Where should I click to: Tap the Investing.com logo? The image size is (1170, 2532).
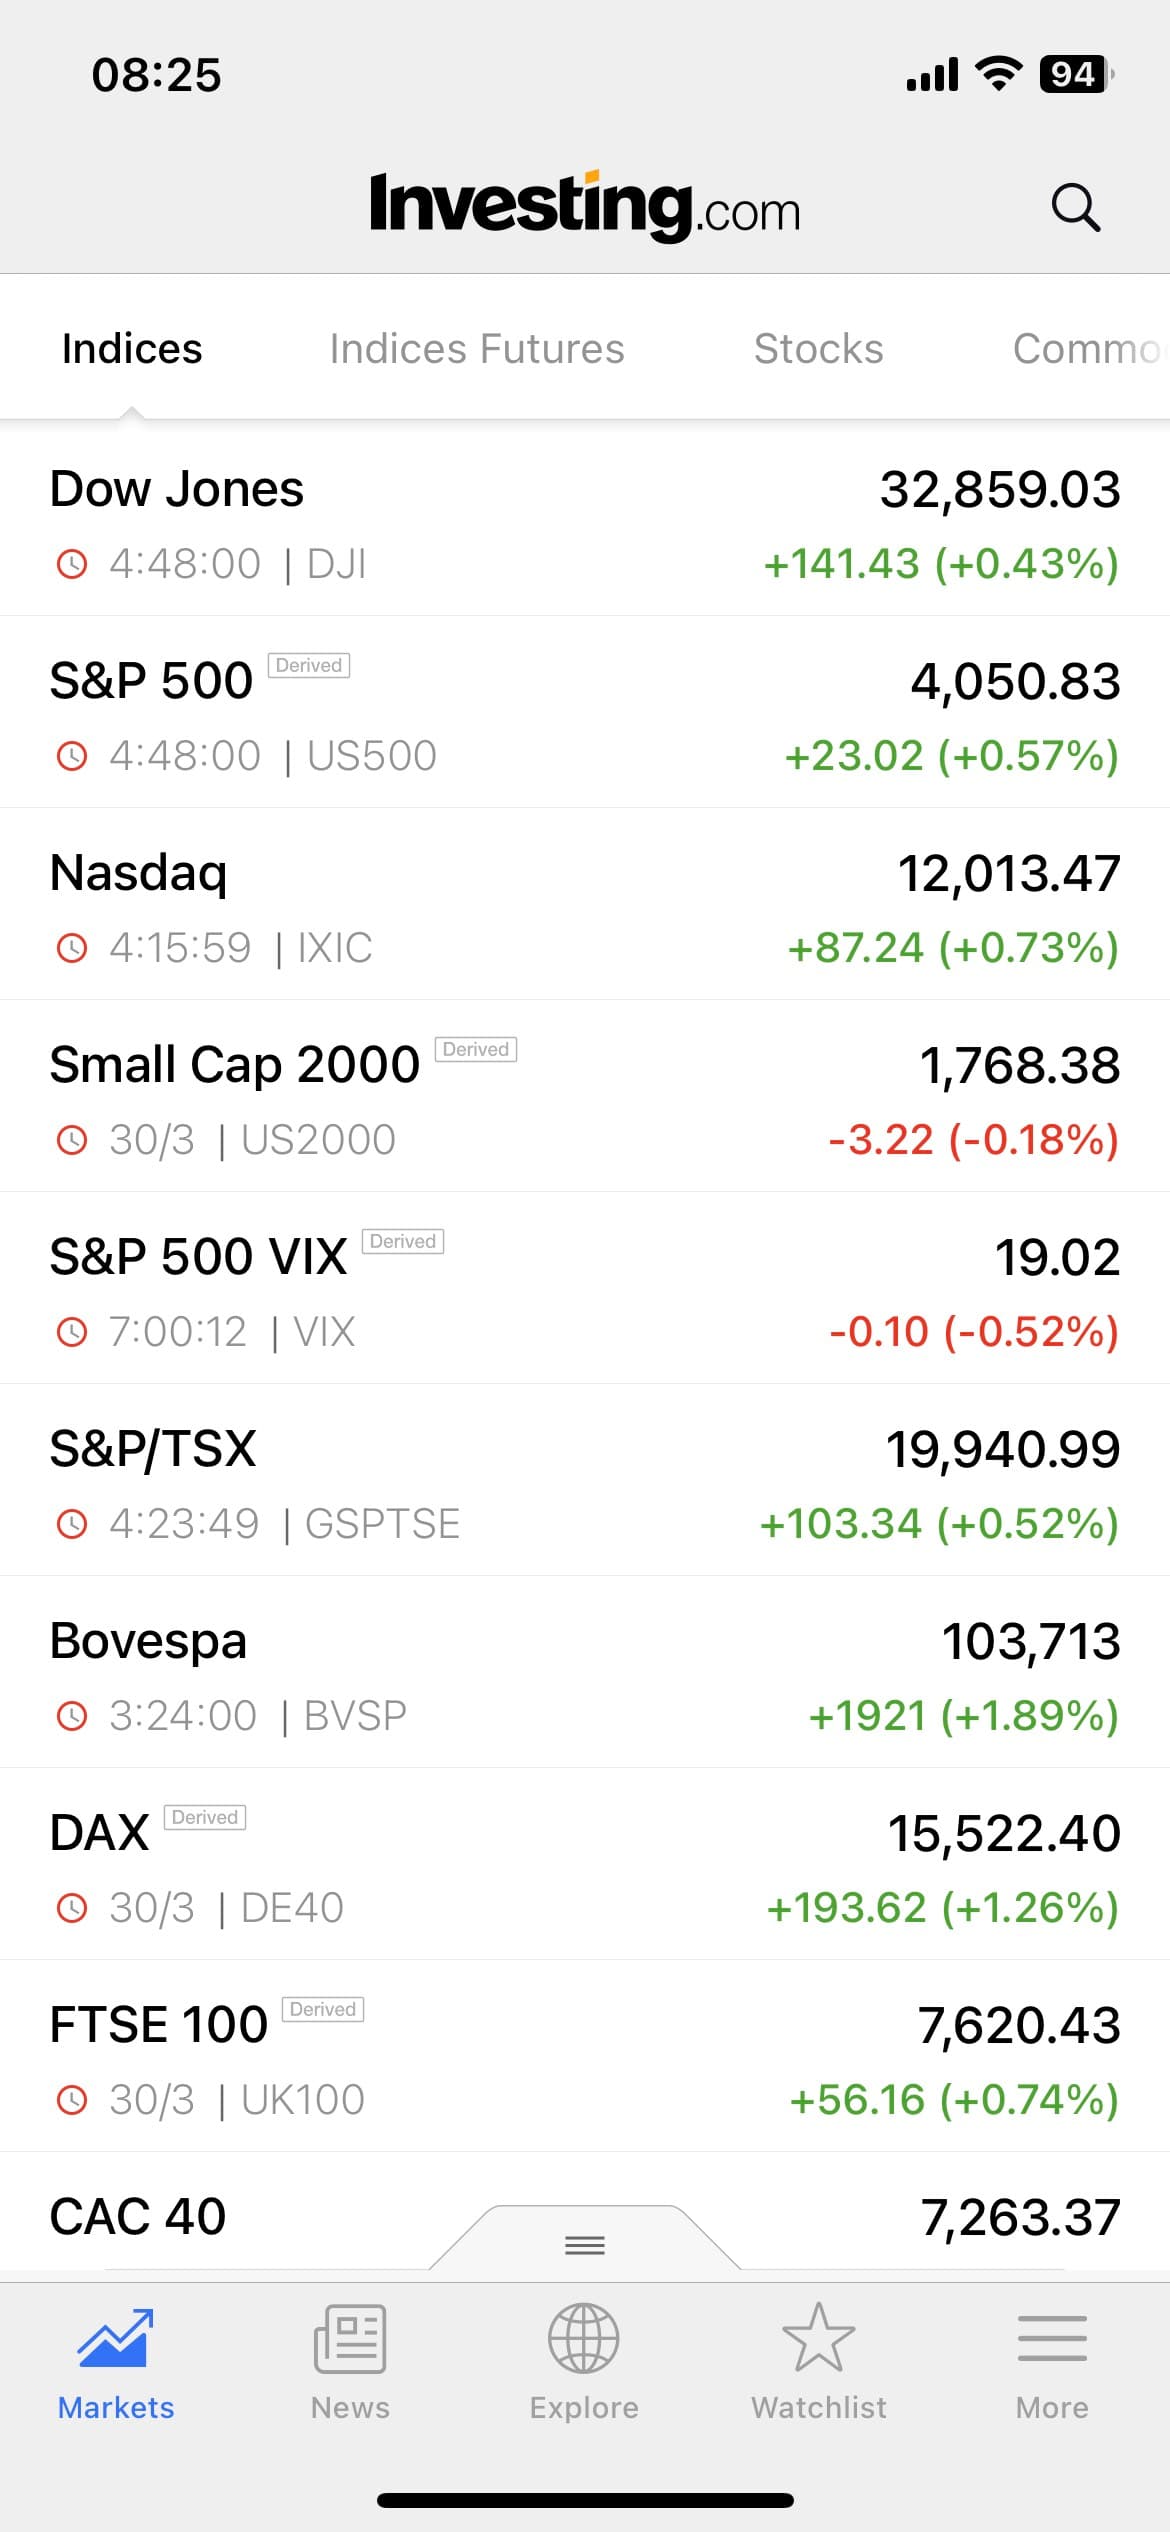[x=584, y=206]
